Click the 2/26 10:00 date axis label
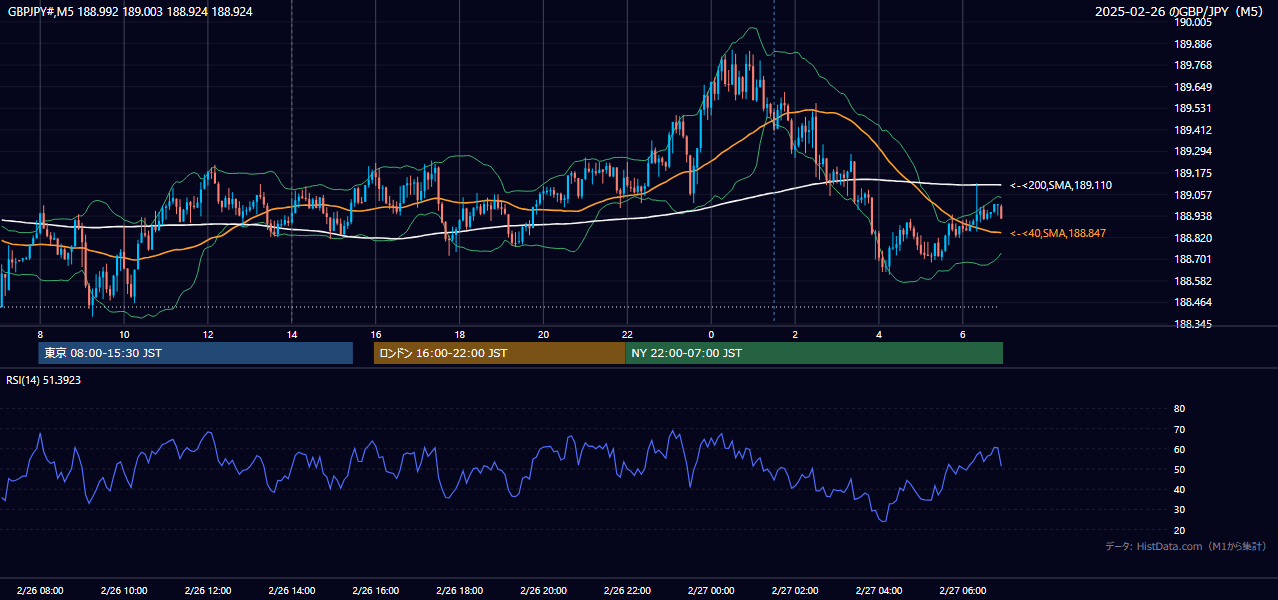Image resolution: width=1278 pixels, height=600 pixels. coord(124,591)
